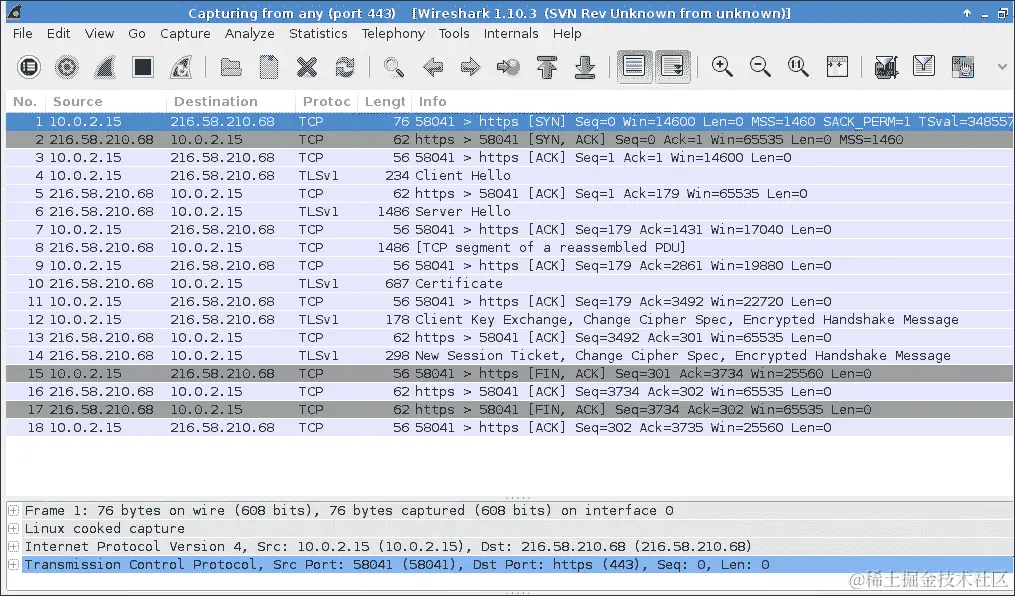
Task: Open the Go menu
Action: pos(137,33)
